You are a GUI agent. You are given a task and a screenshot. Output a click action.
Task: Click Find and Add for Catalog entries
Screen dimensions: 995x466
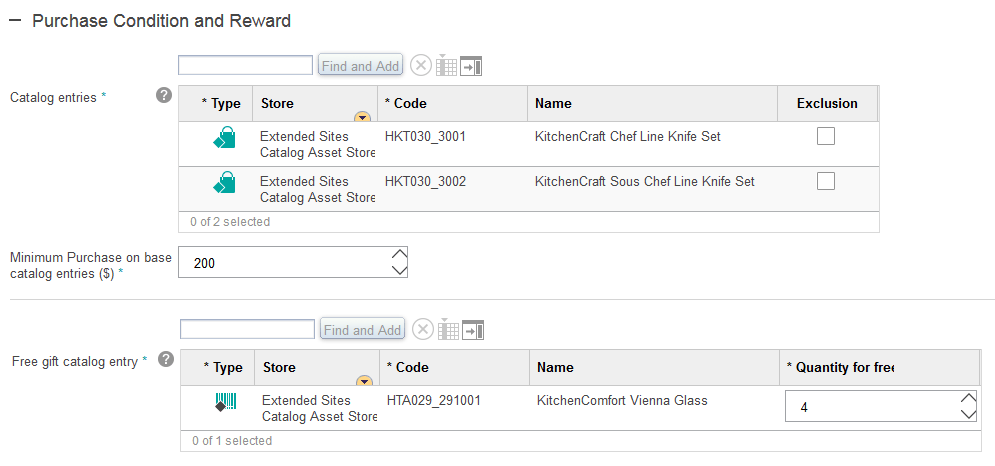click(x=361, y=66)
